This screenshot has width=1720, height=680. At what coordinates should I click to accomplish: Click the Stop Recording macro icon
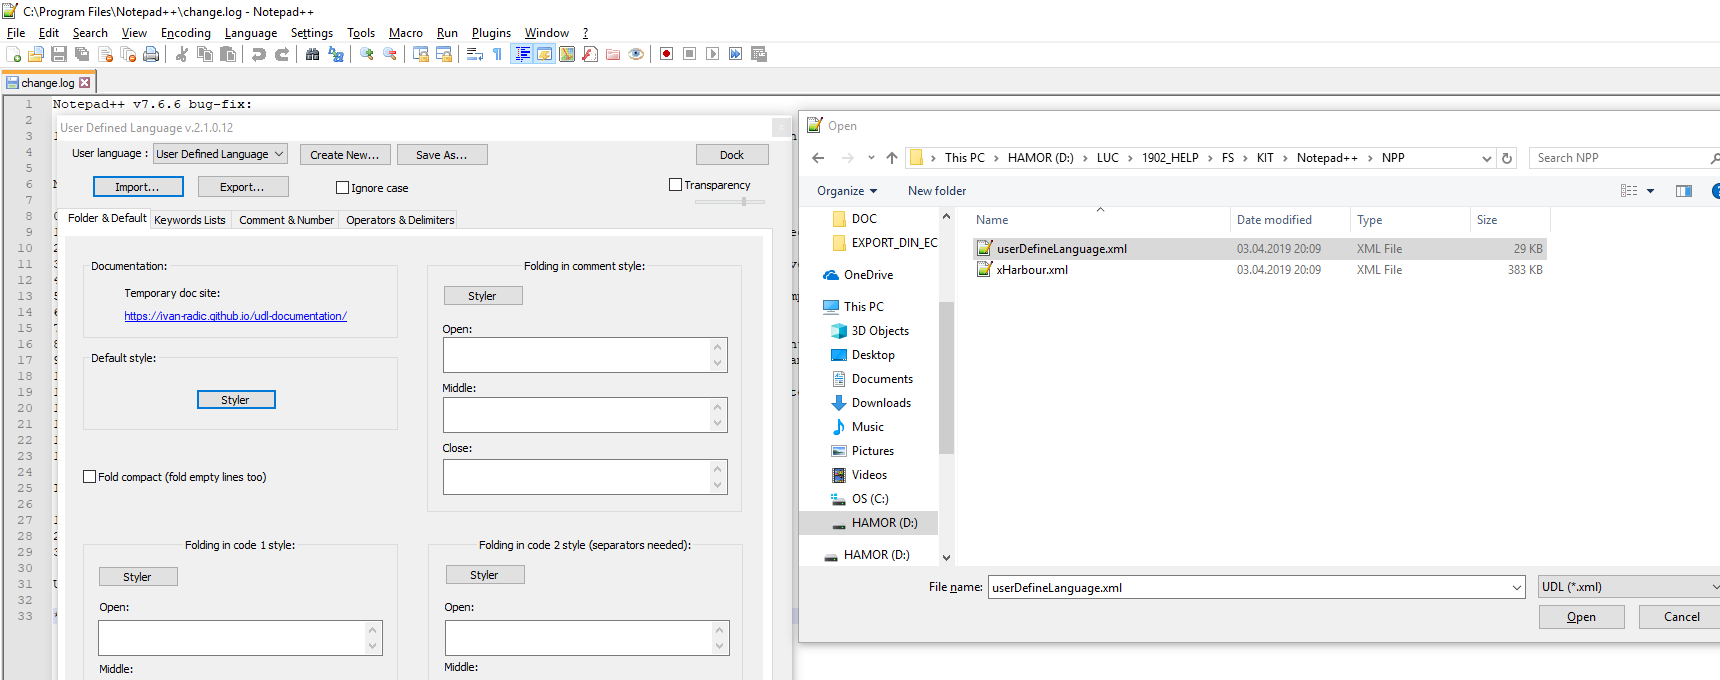(690, 54)
